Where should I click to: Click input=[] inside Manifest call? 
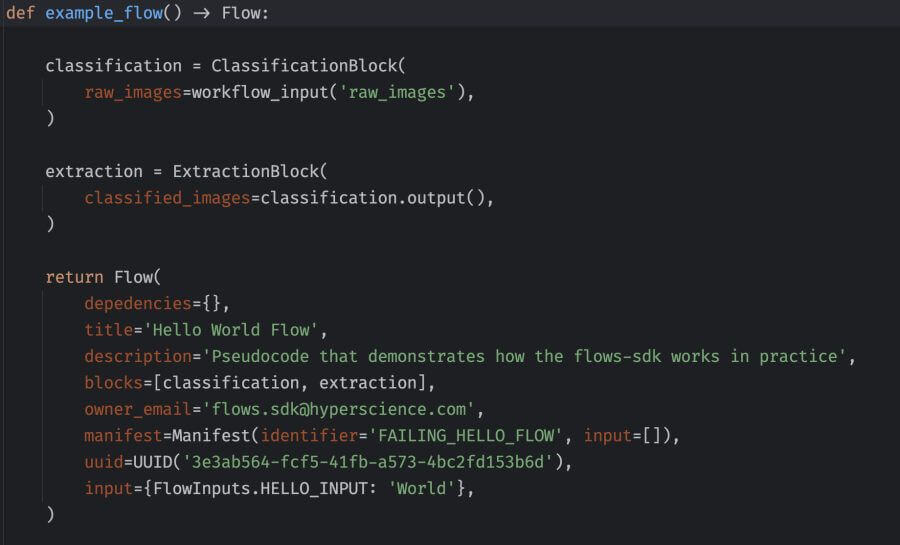tap(623, 435)
